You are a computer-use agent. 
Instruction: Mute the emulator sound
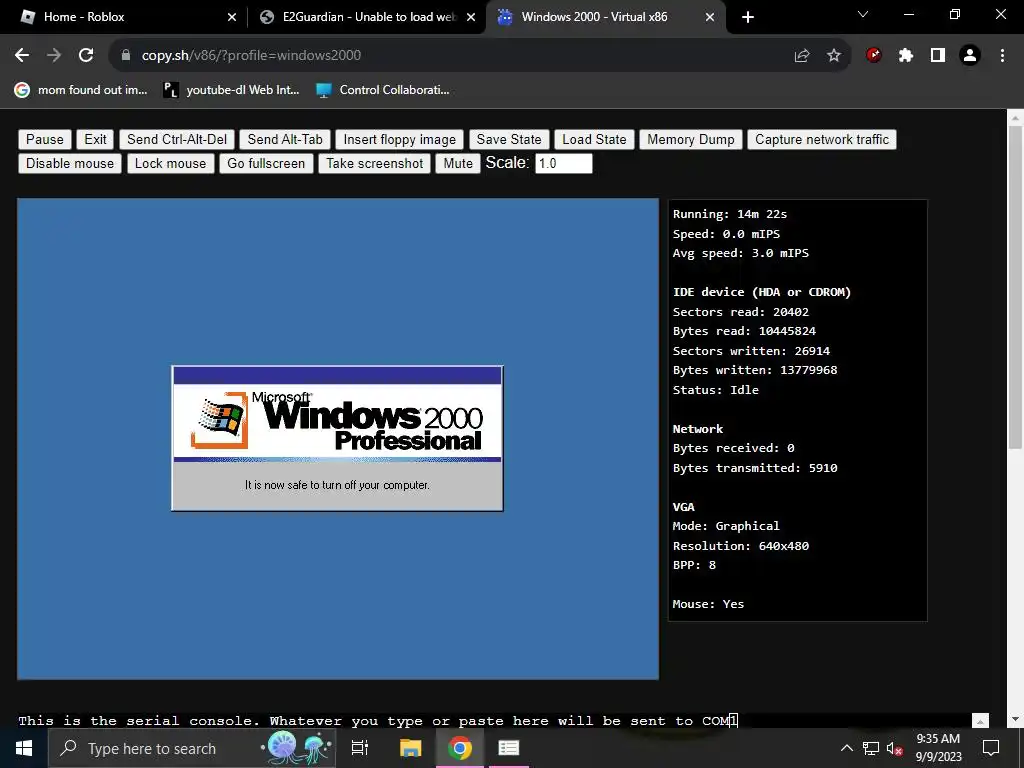click(x=458, y=163)
